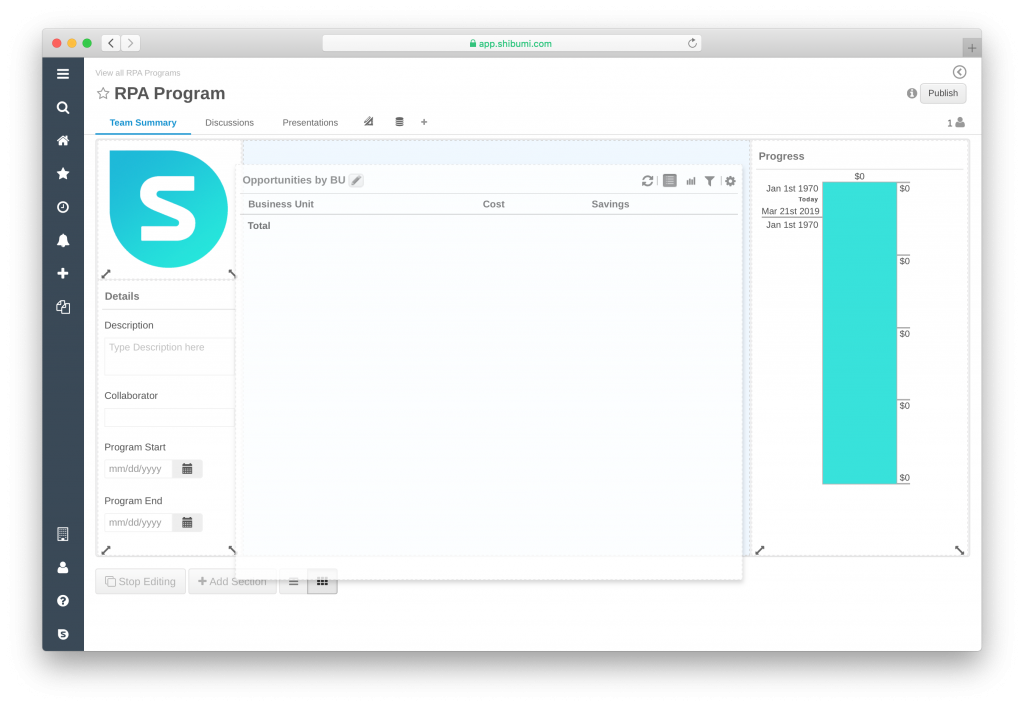
Task: Edit the Opportunities by BU section title
Action: [x=356, y=181]
